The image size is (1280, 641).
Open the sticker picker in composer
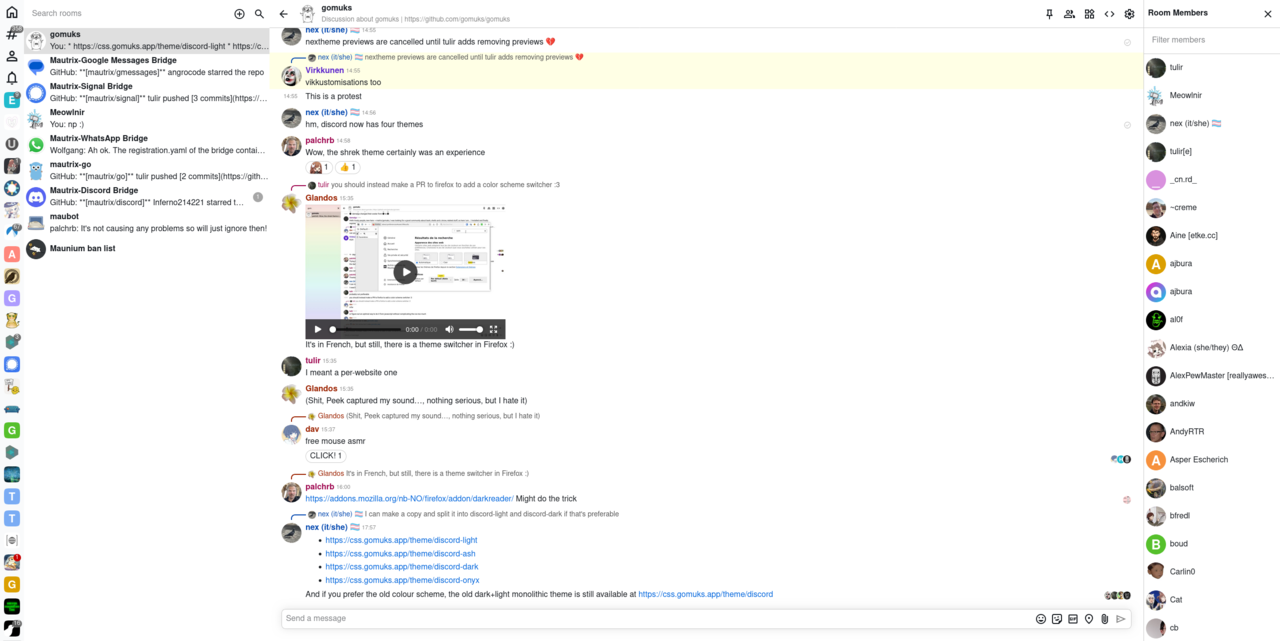pos(1057,619)
